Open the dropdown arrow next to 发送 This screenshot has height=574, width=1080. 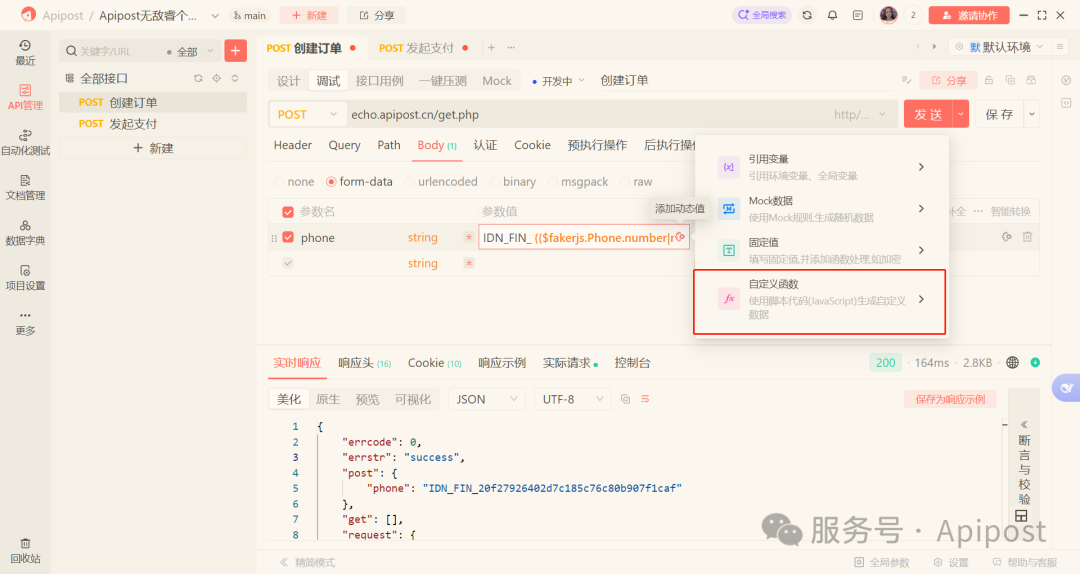(x=961, y=114)
